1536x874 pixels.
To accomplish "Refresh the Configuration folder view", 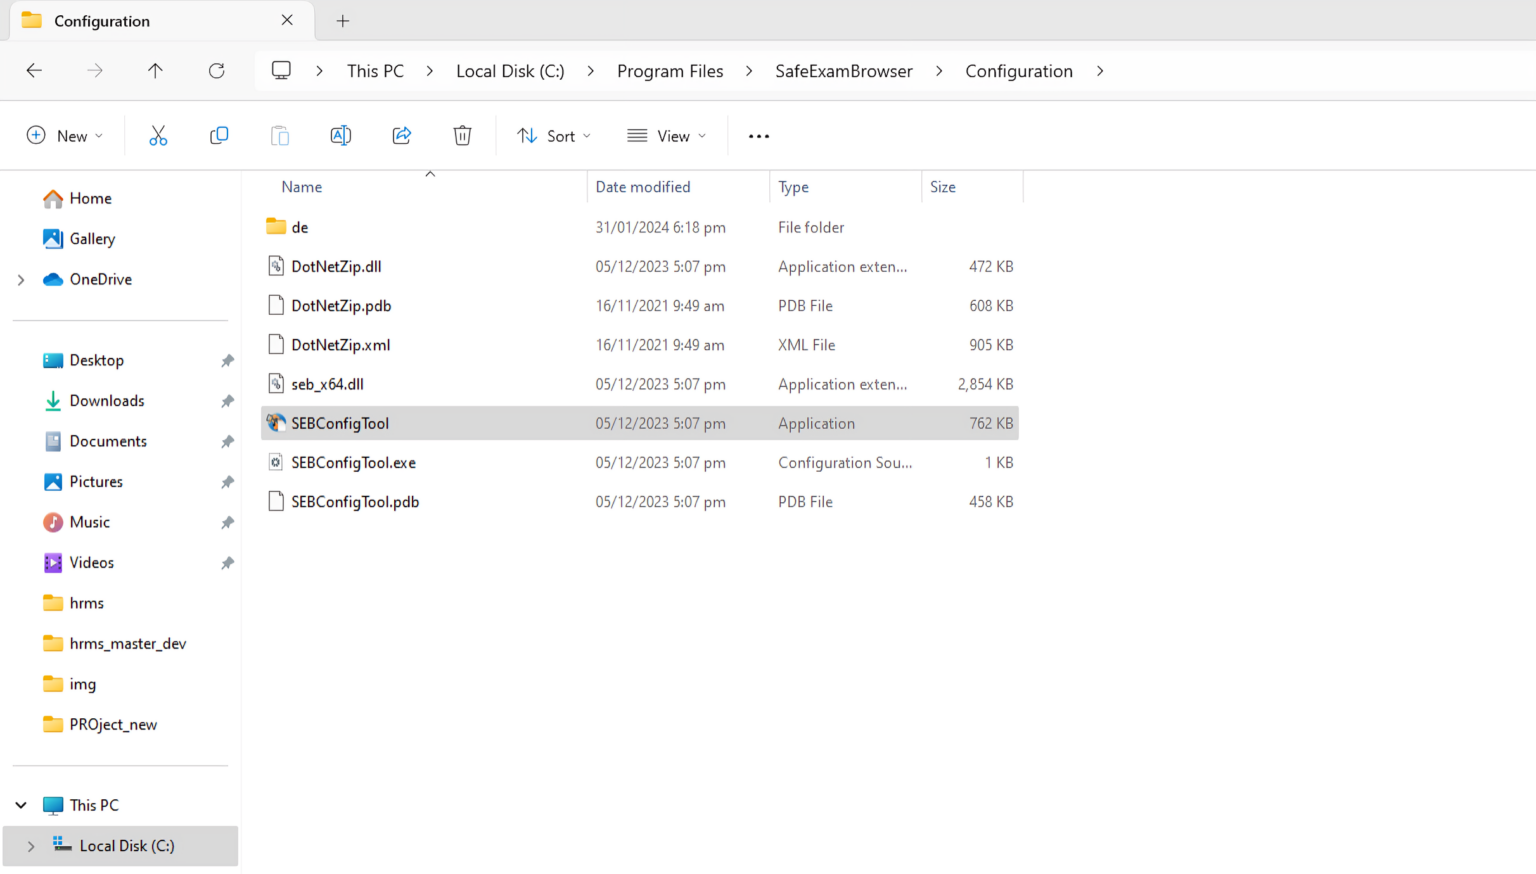I will (x=216, y=71).
